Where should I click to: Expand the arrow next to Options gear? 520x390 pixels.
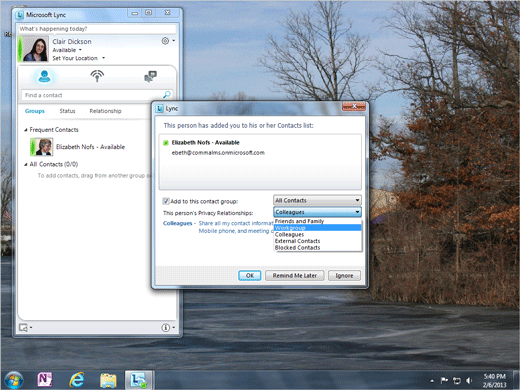coord(174,41)
